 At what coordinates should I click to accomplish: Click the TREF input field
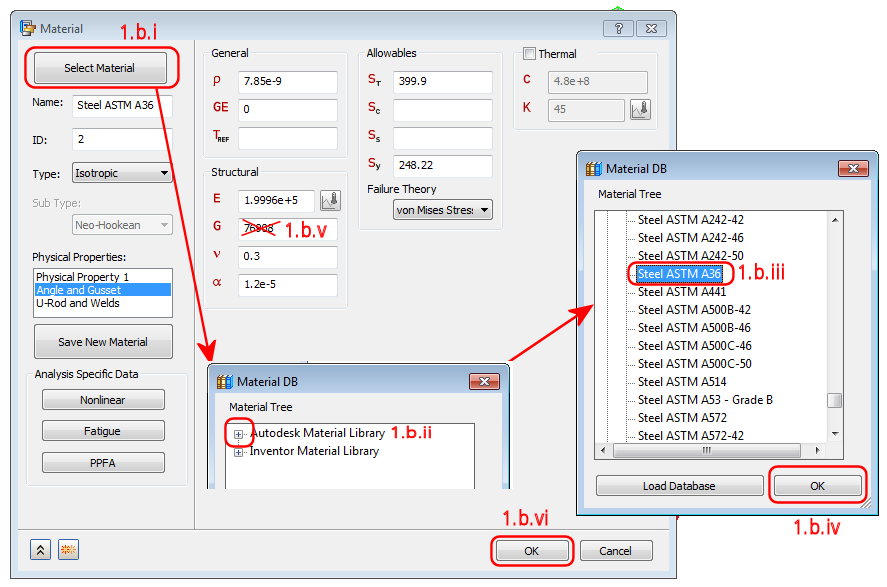pos(288,138)
